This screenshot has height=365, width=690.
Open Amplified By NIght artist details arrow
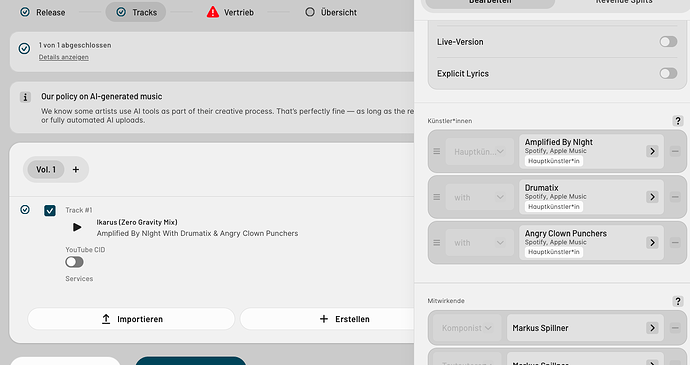pos(652,151)
